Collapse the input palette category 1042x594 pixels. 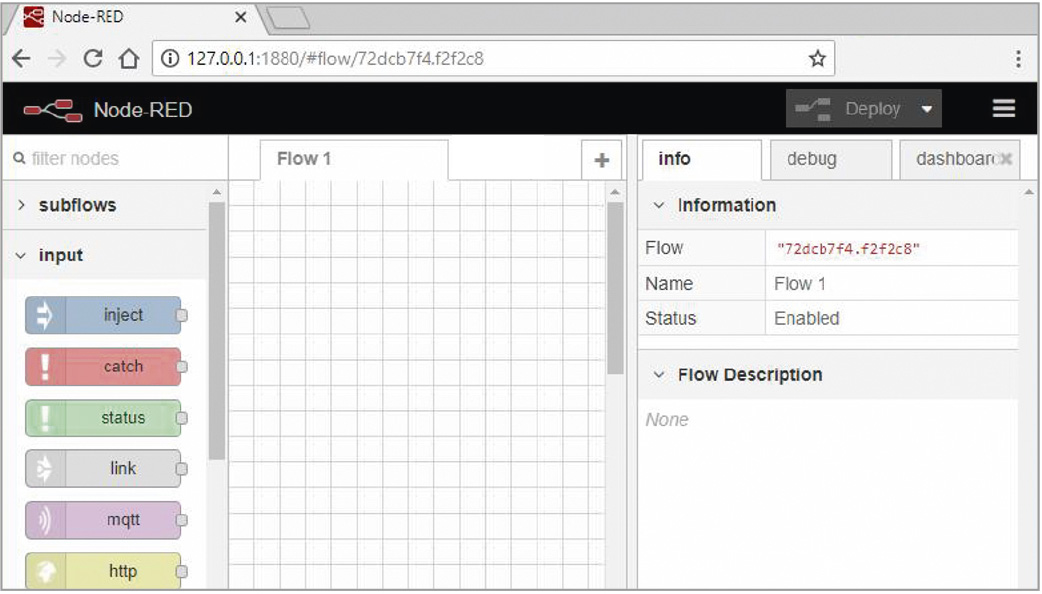pyautogui.click(x=106, y=255)
